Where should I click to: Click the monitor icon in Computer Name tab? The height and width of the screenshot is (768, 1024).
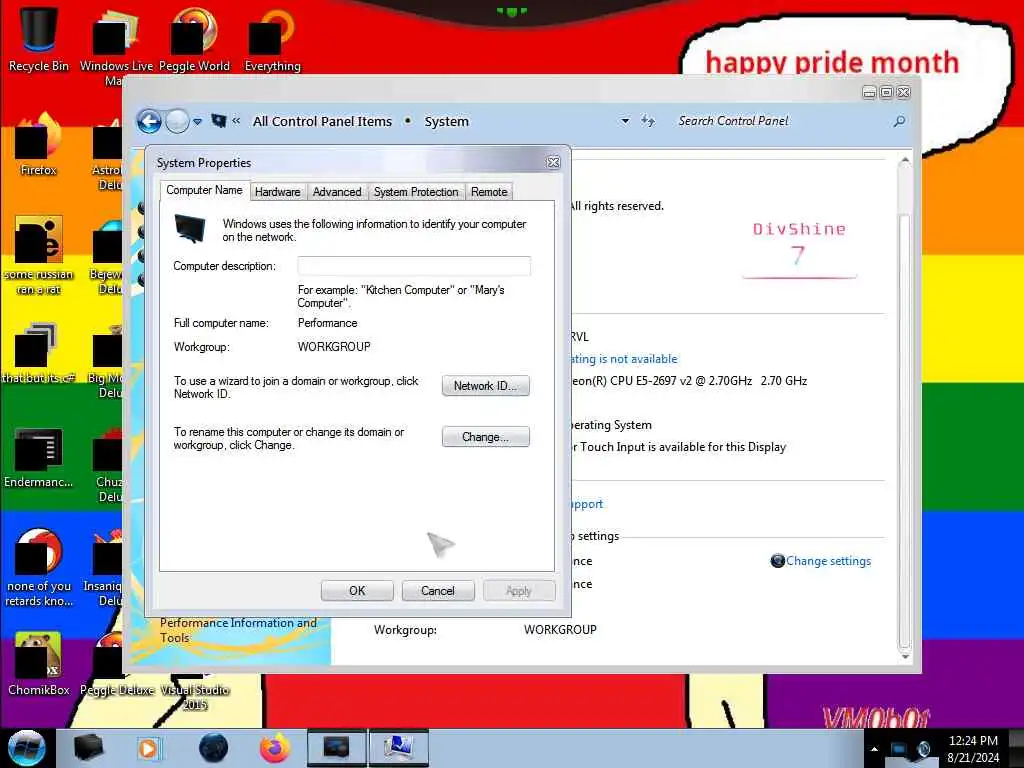190,229
